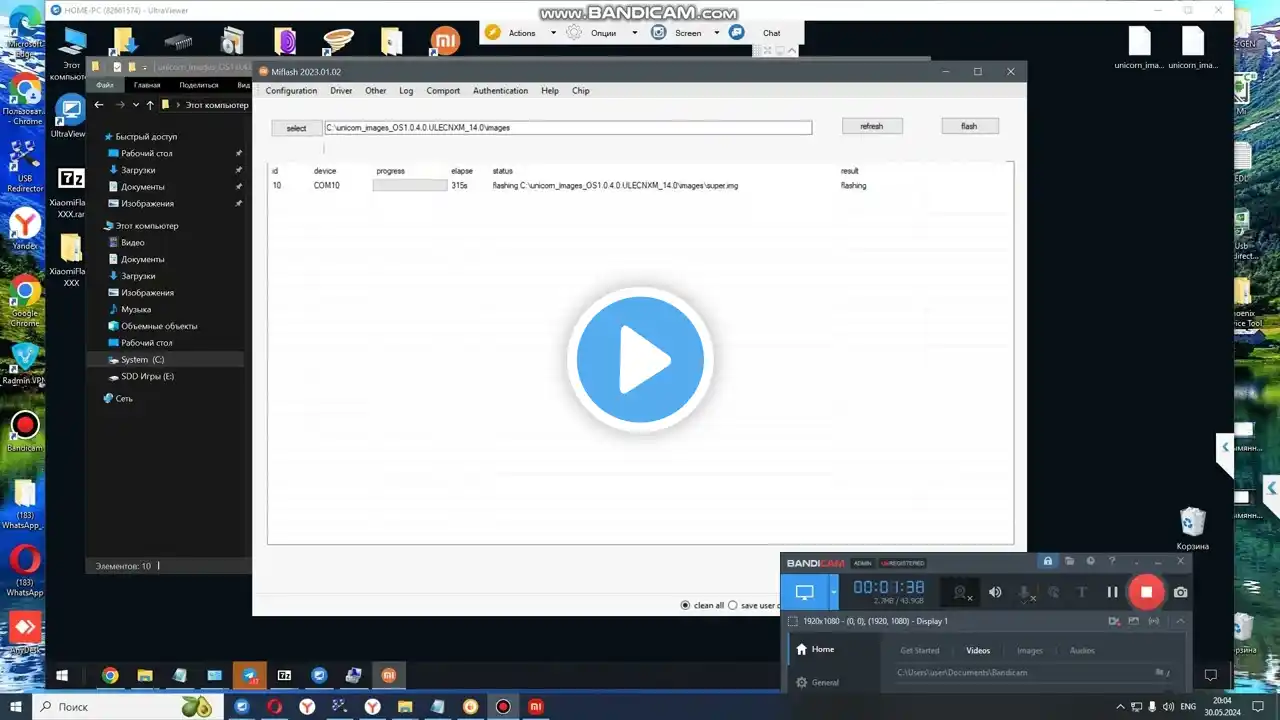Open Authentication menu in Miflash

(x=500, y=91)
